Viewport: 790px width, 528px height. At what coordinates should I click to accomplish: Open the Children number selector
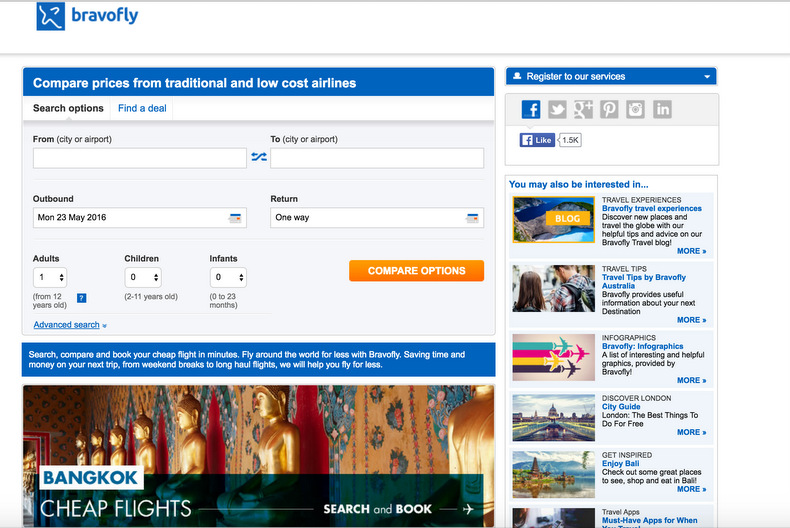coord(143,277)
